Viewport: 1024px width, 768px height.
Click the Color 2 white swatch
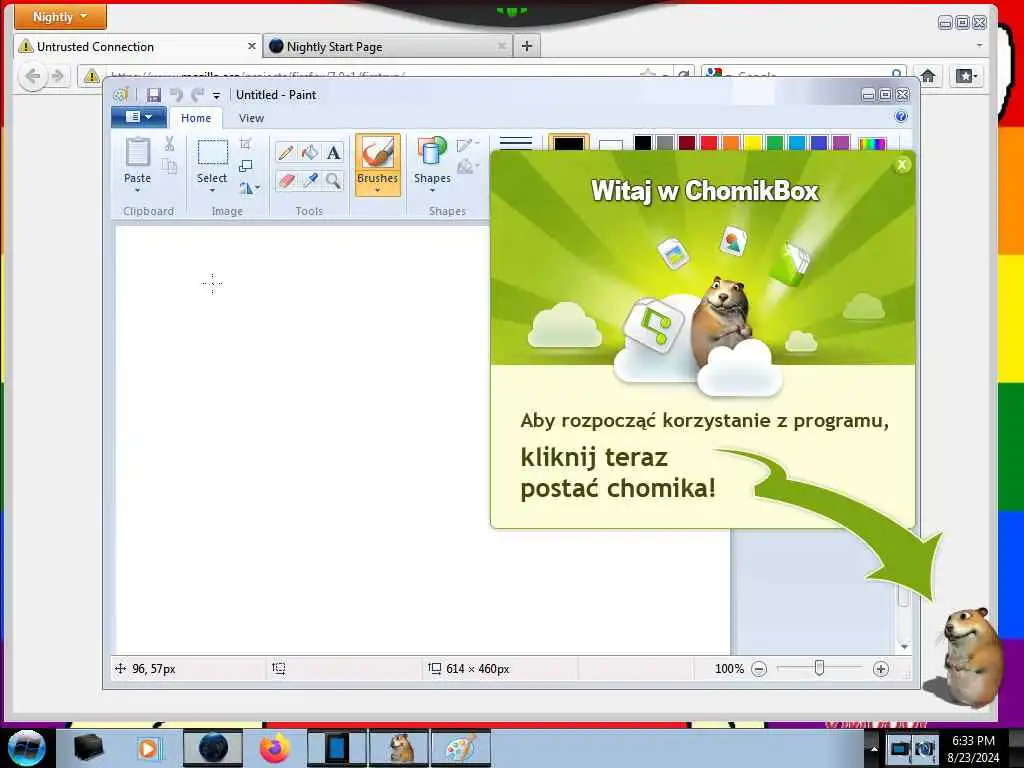[611, 144]
